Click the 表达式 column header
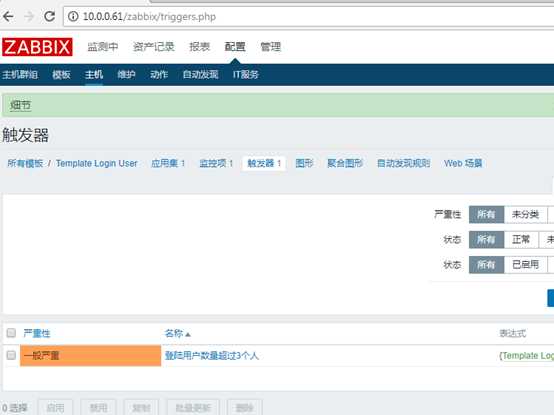 coord(513,333)
